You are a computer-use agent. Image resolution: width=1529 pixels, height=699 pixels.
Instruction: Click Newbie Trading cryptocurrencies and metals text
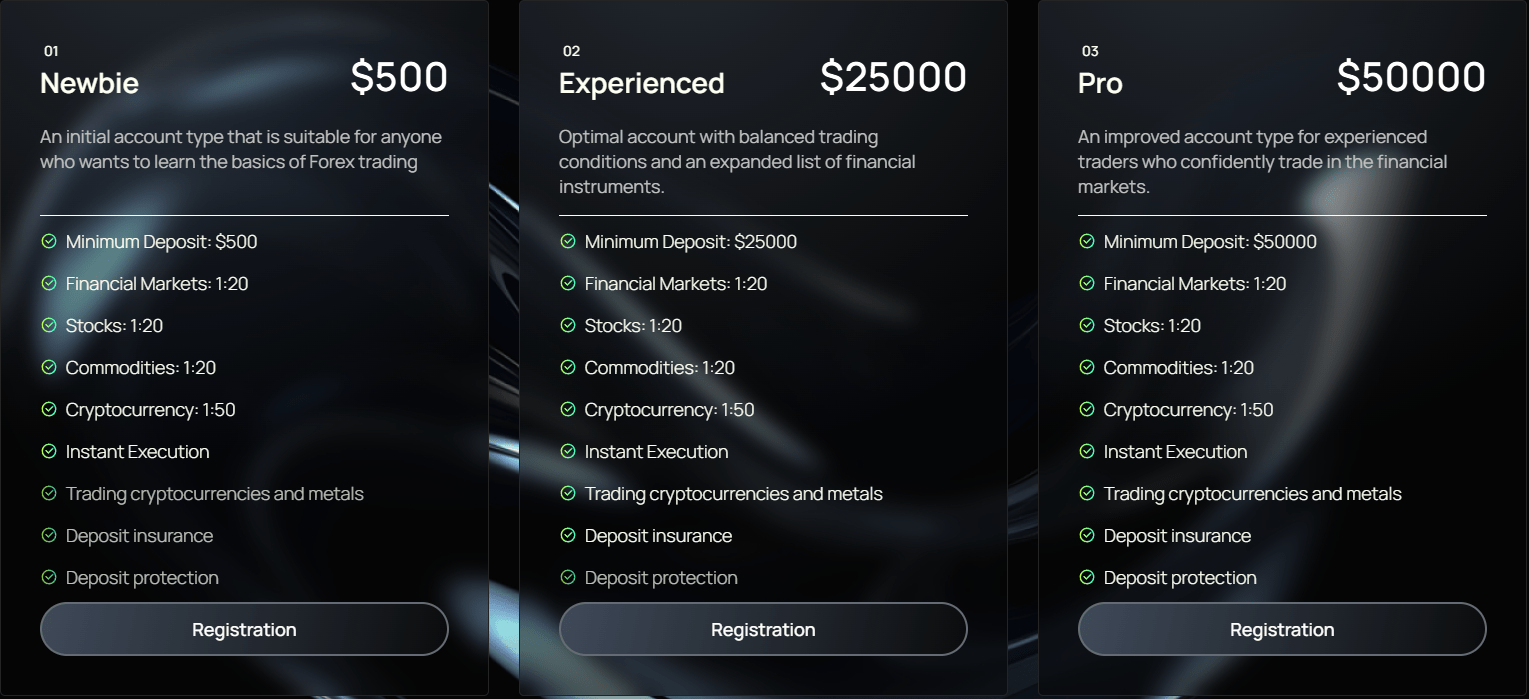pyautogui.click(x=215, y=493)
